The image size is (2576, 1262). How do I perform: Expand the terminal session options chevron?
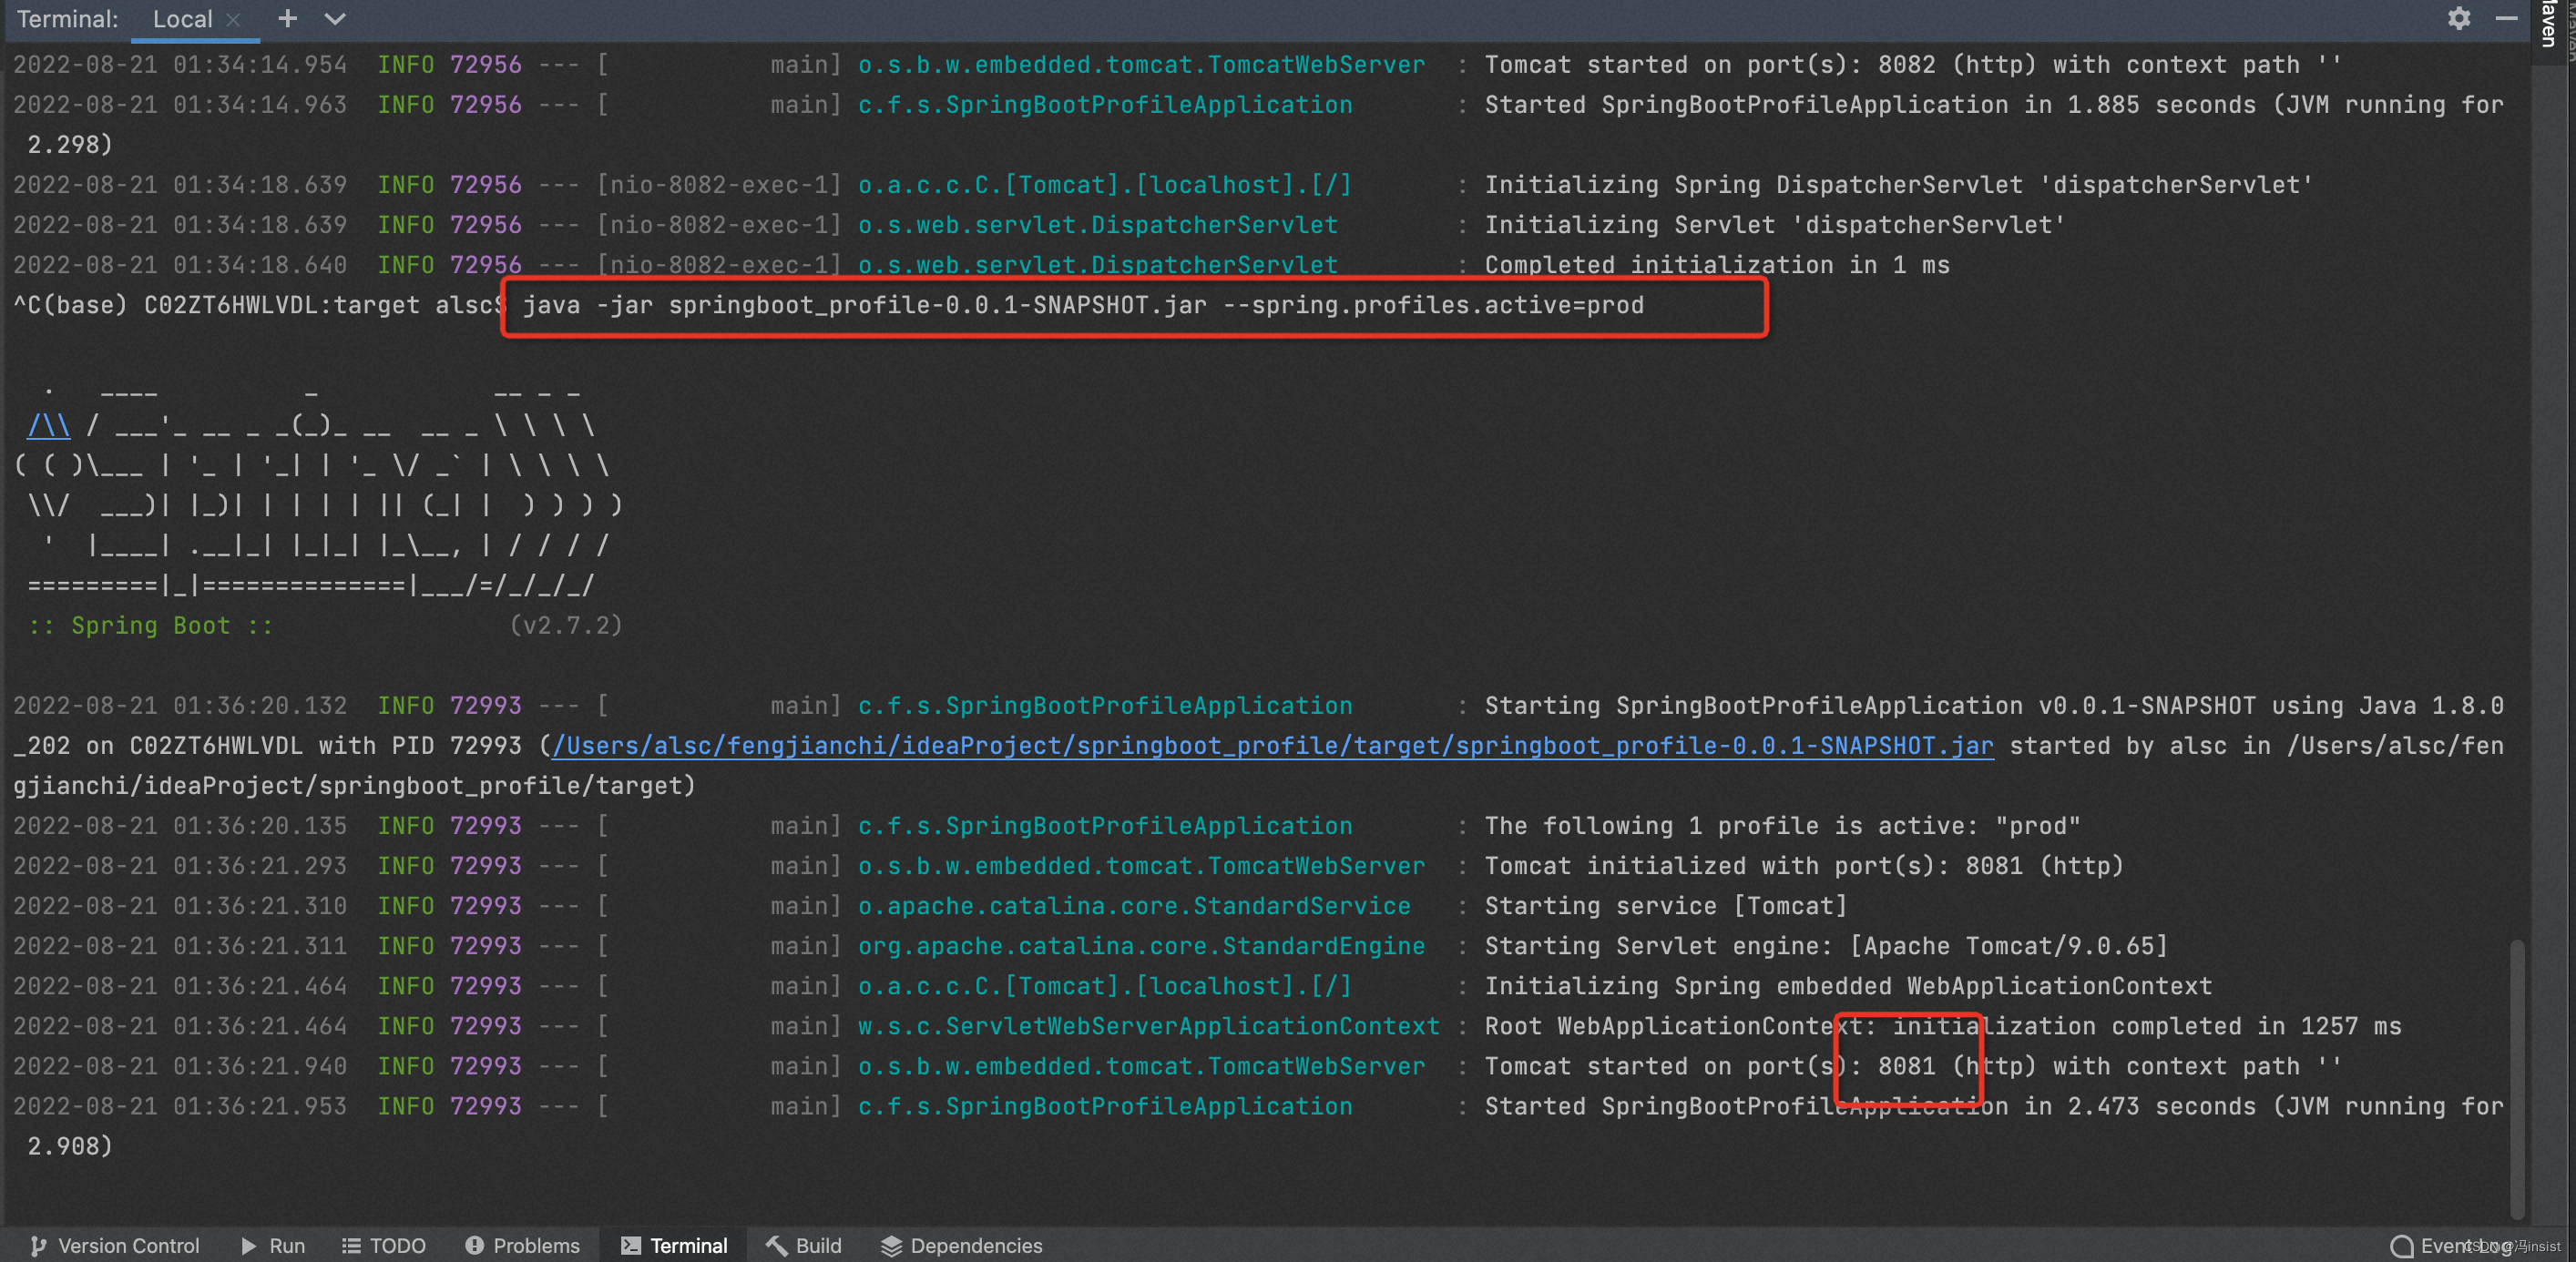click(335, 18)
